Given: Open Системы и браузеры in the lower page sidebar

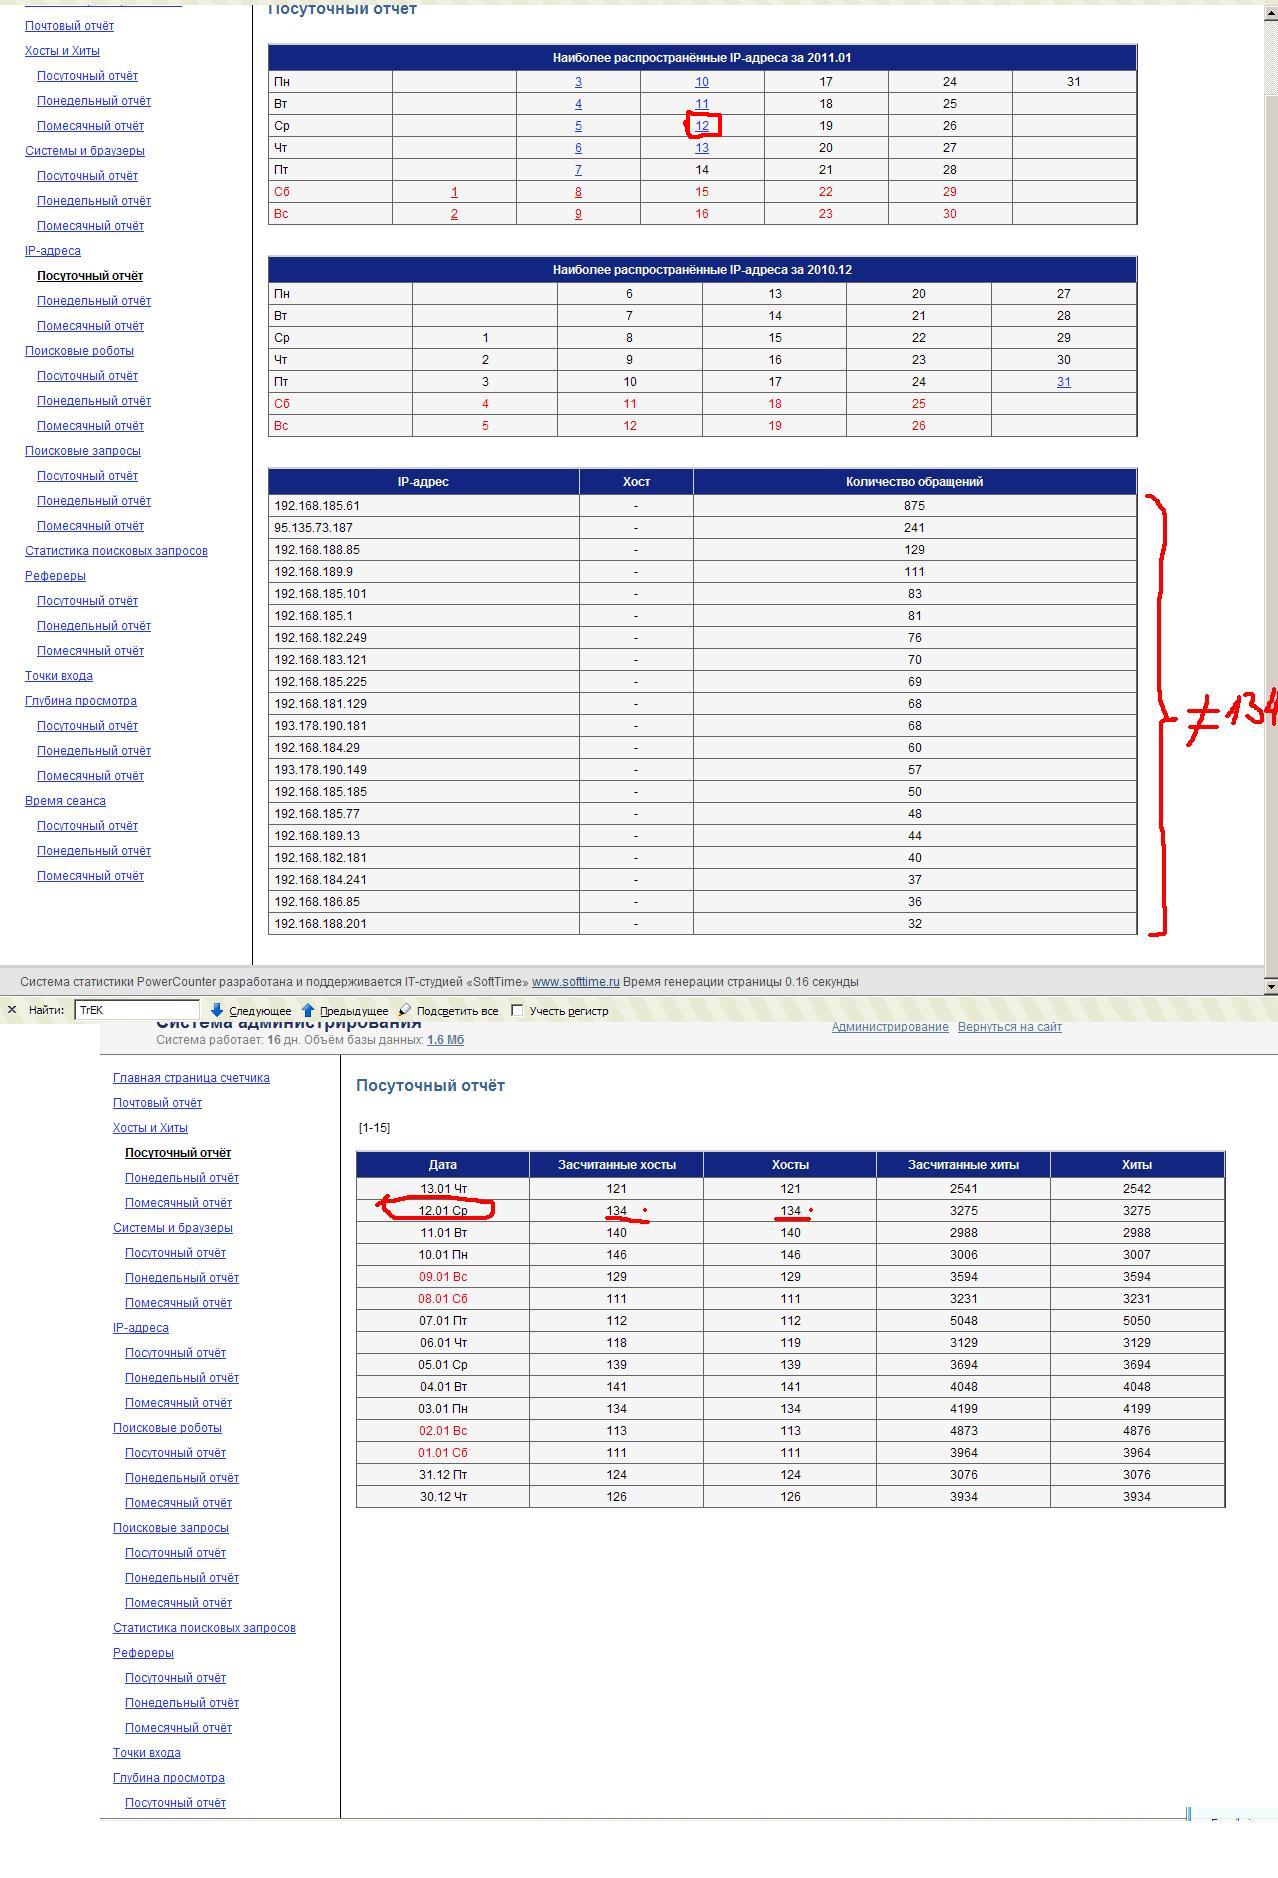Looking at the screenshot, I should click(x=173, y=1228).
